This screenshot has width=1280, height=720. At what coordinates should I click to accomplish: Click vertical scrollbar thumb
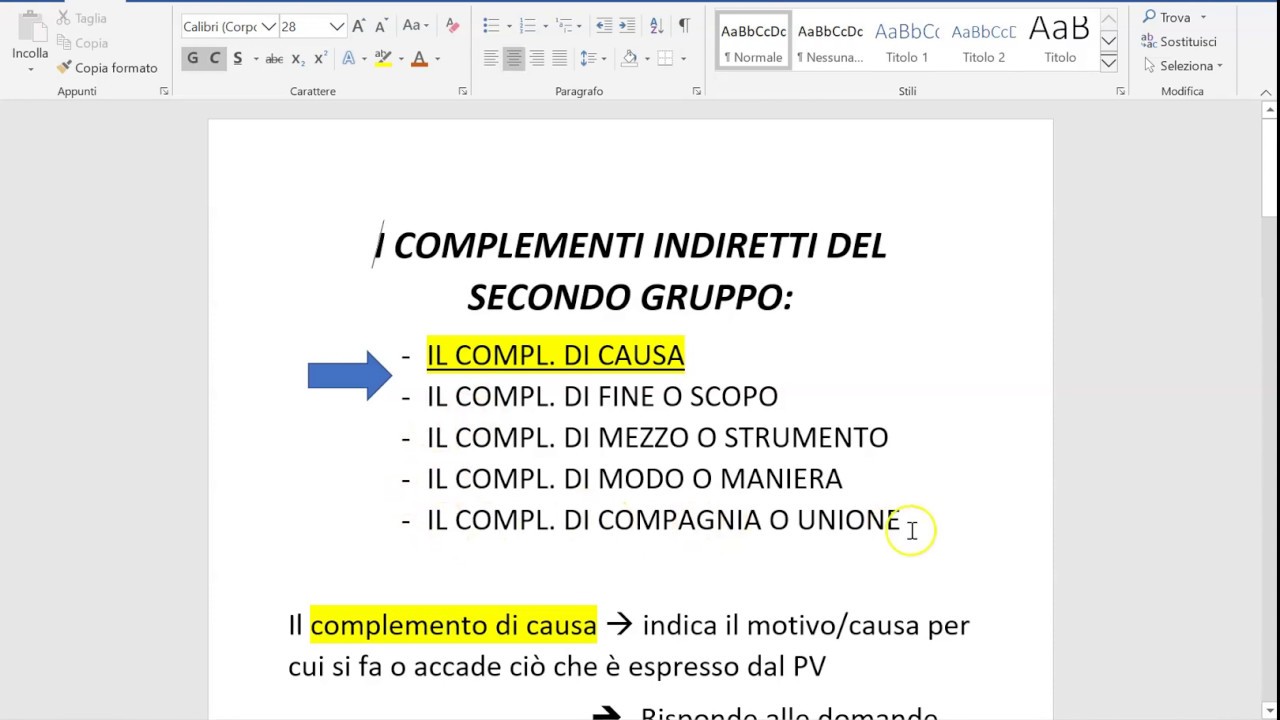click(x=1270, y=167)
